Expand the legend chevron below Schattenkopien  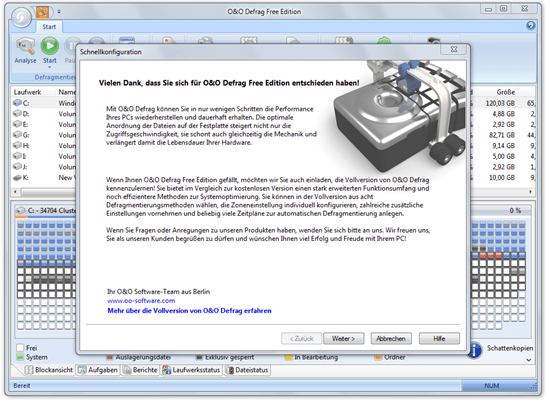529,360
